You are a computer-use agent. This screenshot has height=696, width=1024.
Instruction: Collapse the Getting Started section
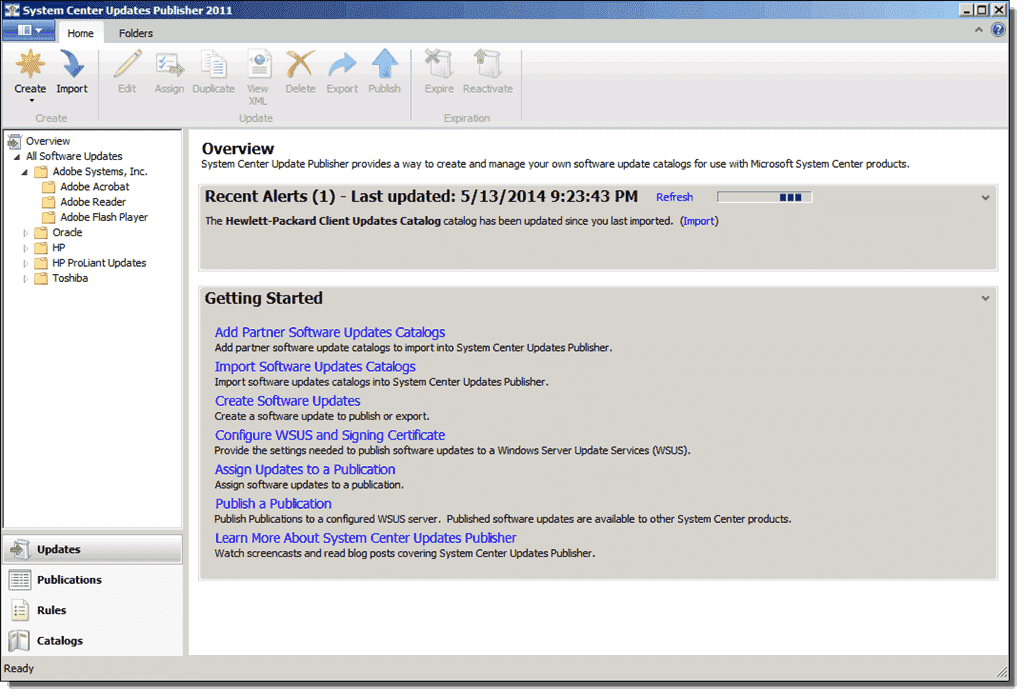coord(985,298)
